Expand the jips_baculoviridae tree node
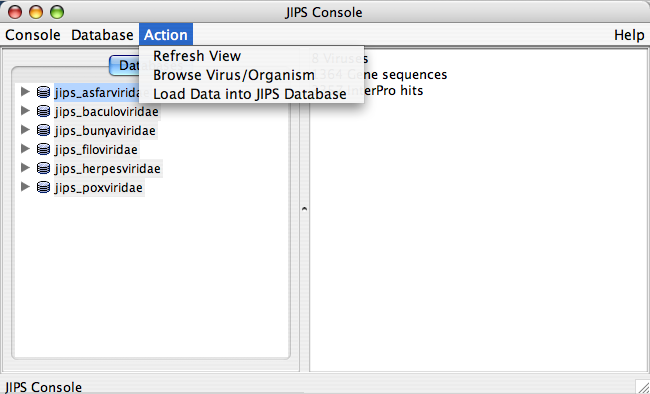Screen dimensions: 650x394 (x=25, y=110)
